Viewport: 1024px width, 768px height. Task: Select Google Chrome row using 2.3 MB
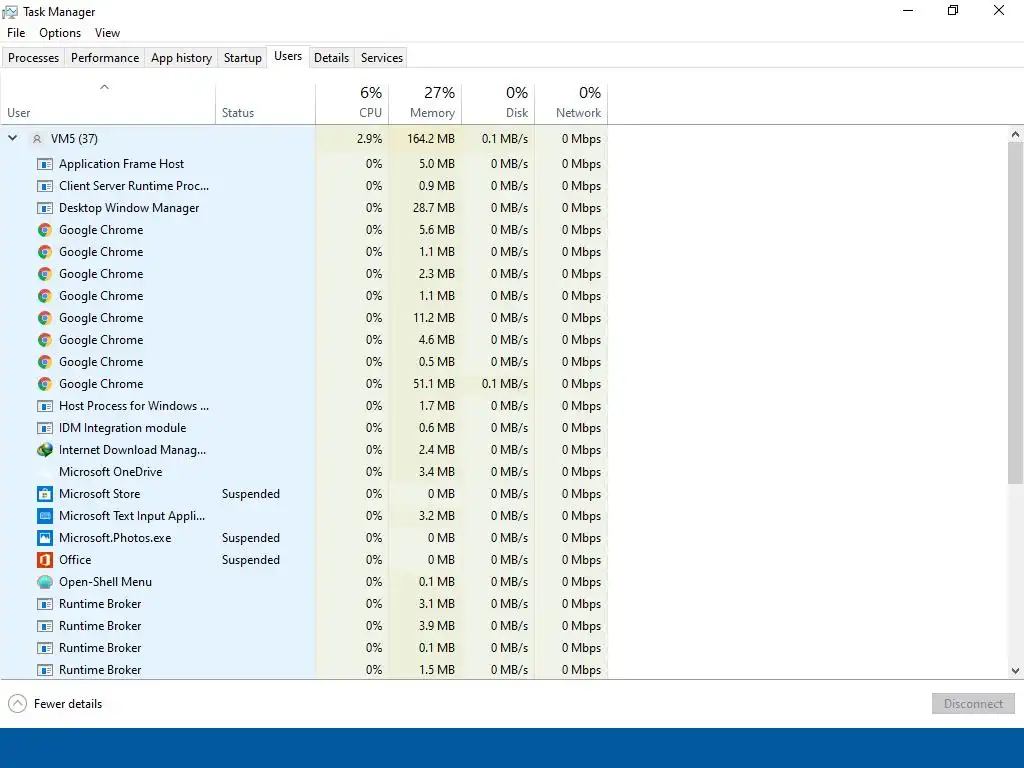(x=304, y=274)
